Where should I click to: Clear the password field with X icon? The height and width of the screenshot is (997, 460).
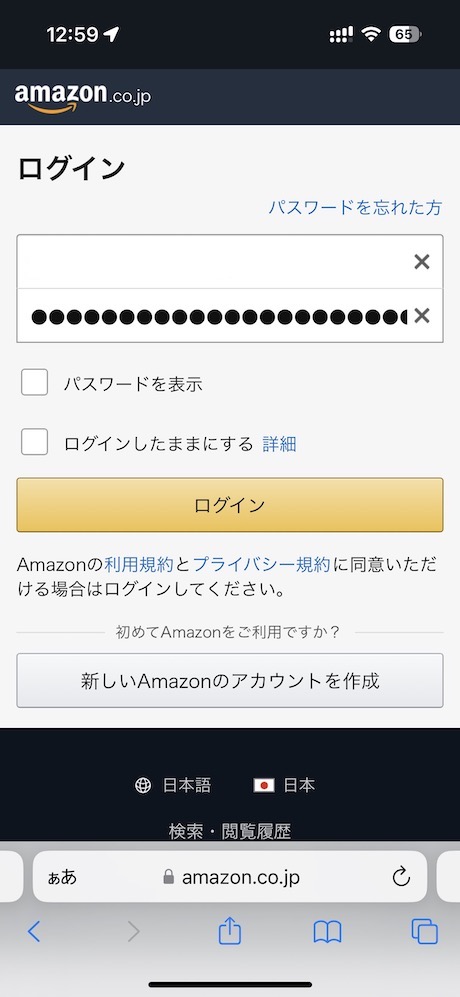(422, 315)
